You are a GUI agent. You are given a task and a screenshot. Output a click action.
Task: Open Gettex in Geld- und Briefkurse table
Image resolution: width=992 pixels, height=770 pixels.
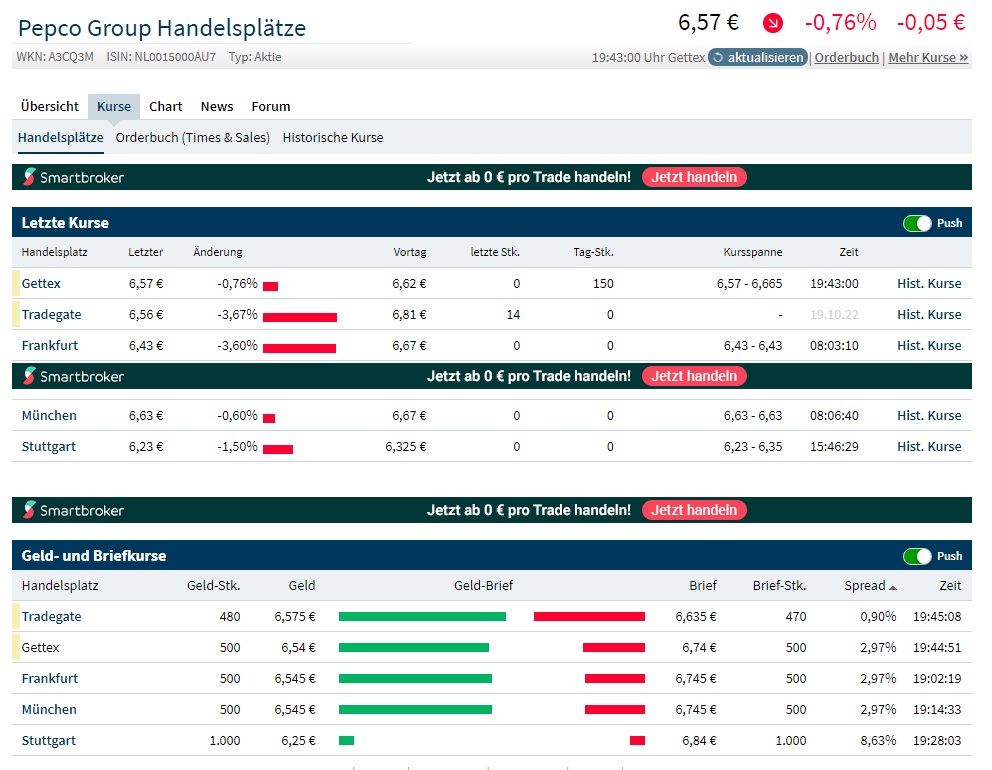tap(40, 647)
